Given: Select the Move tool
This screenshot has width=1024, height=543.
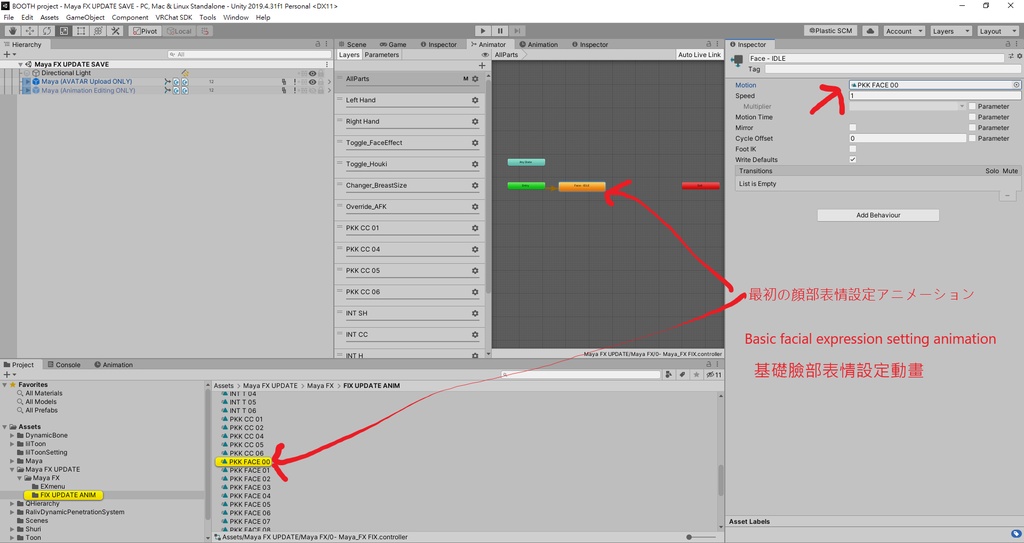Looking at the screenshot, I should tap(30, 31).
